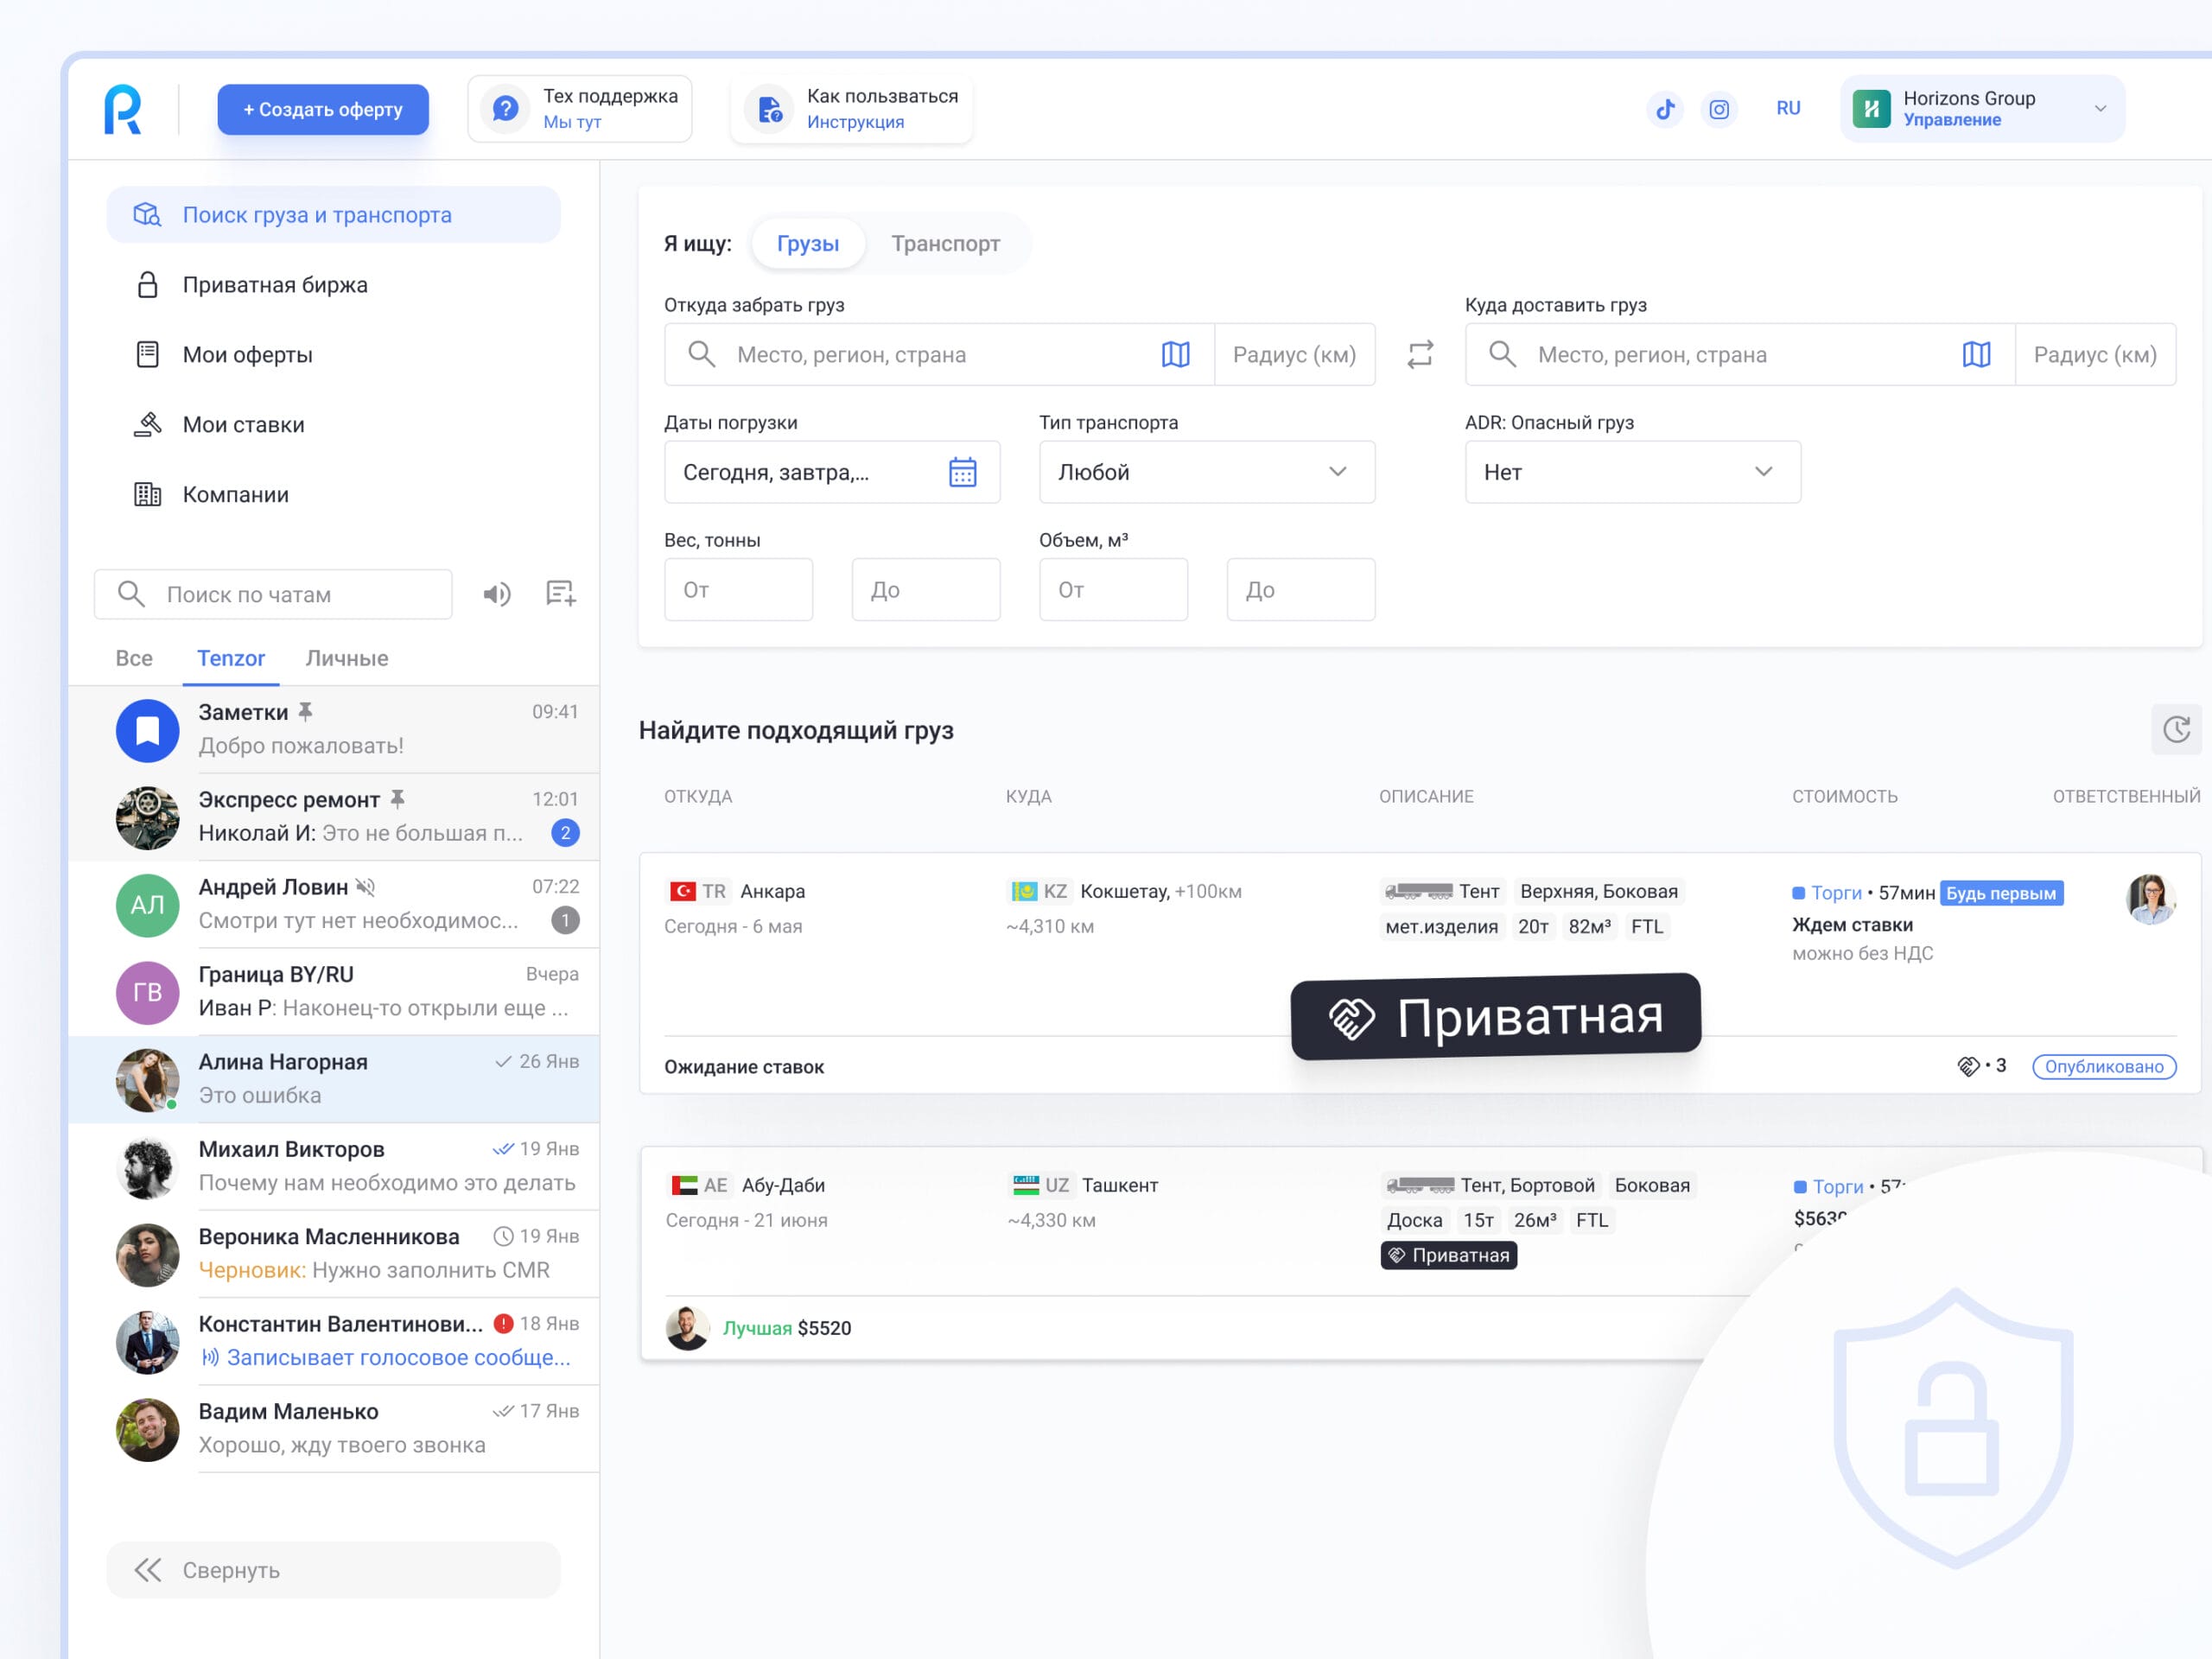Open Приватная биржа sidebar item
Viewport: 2212px width, 1659px height.
pyautogui.click(x=275, y=285)
